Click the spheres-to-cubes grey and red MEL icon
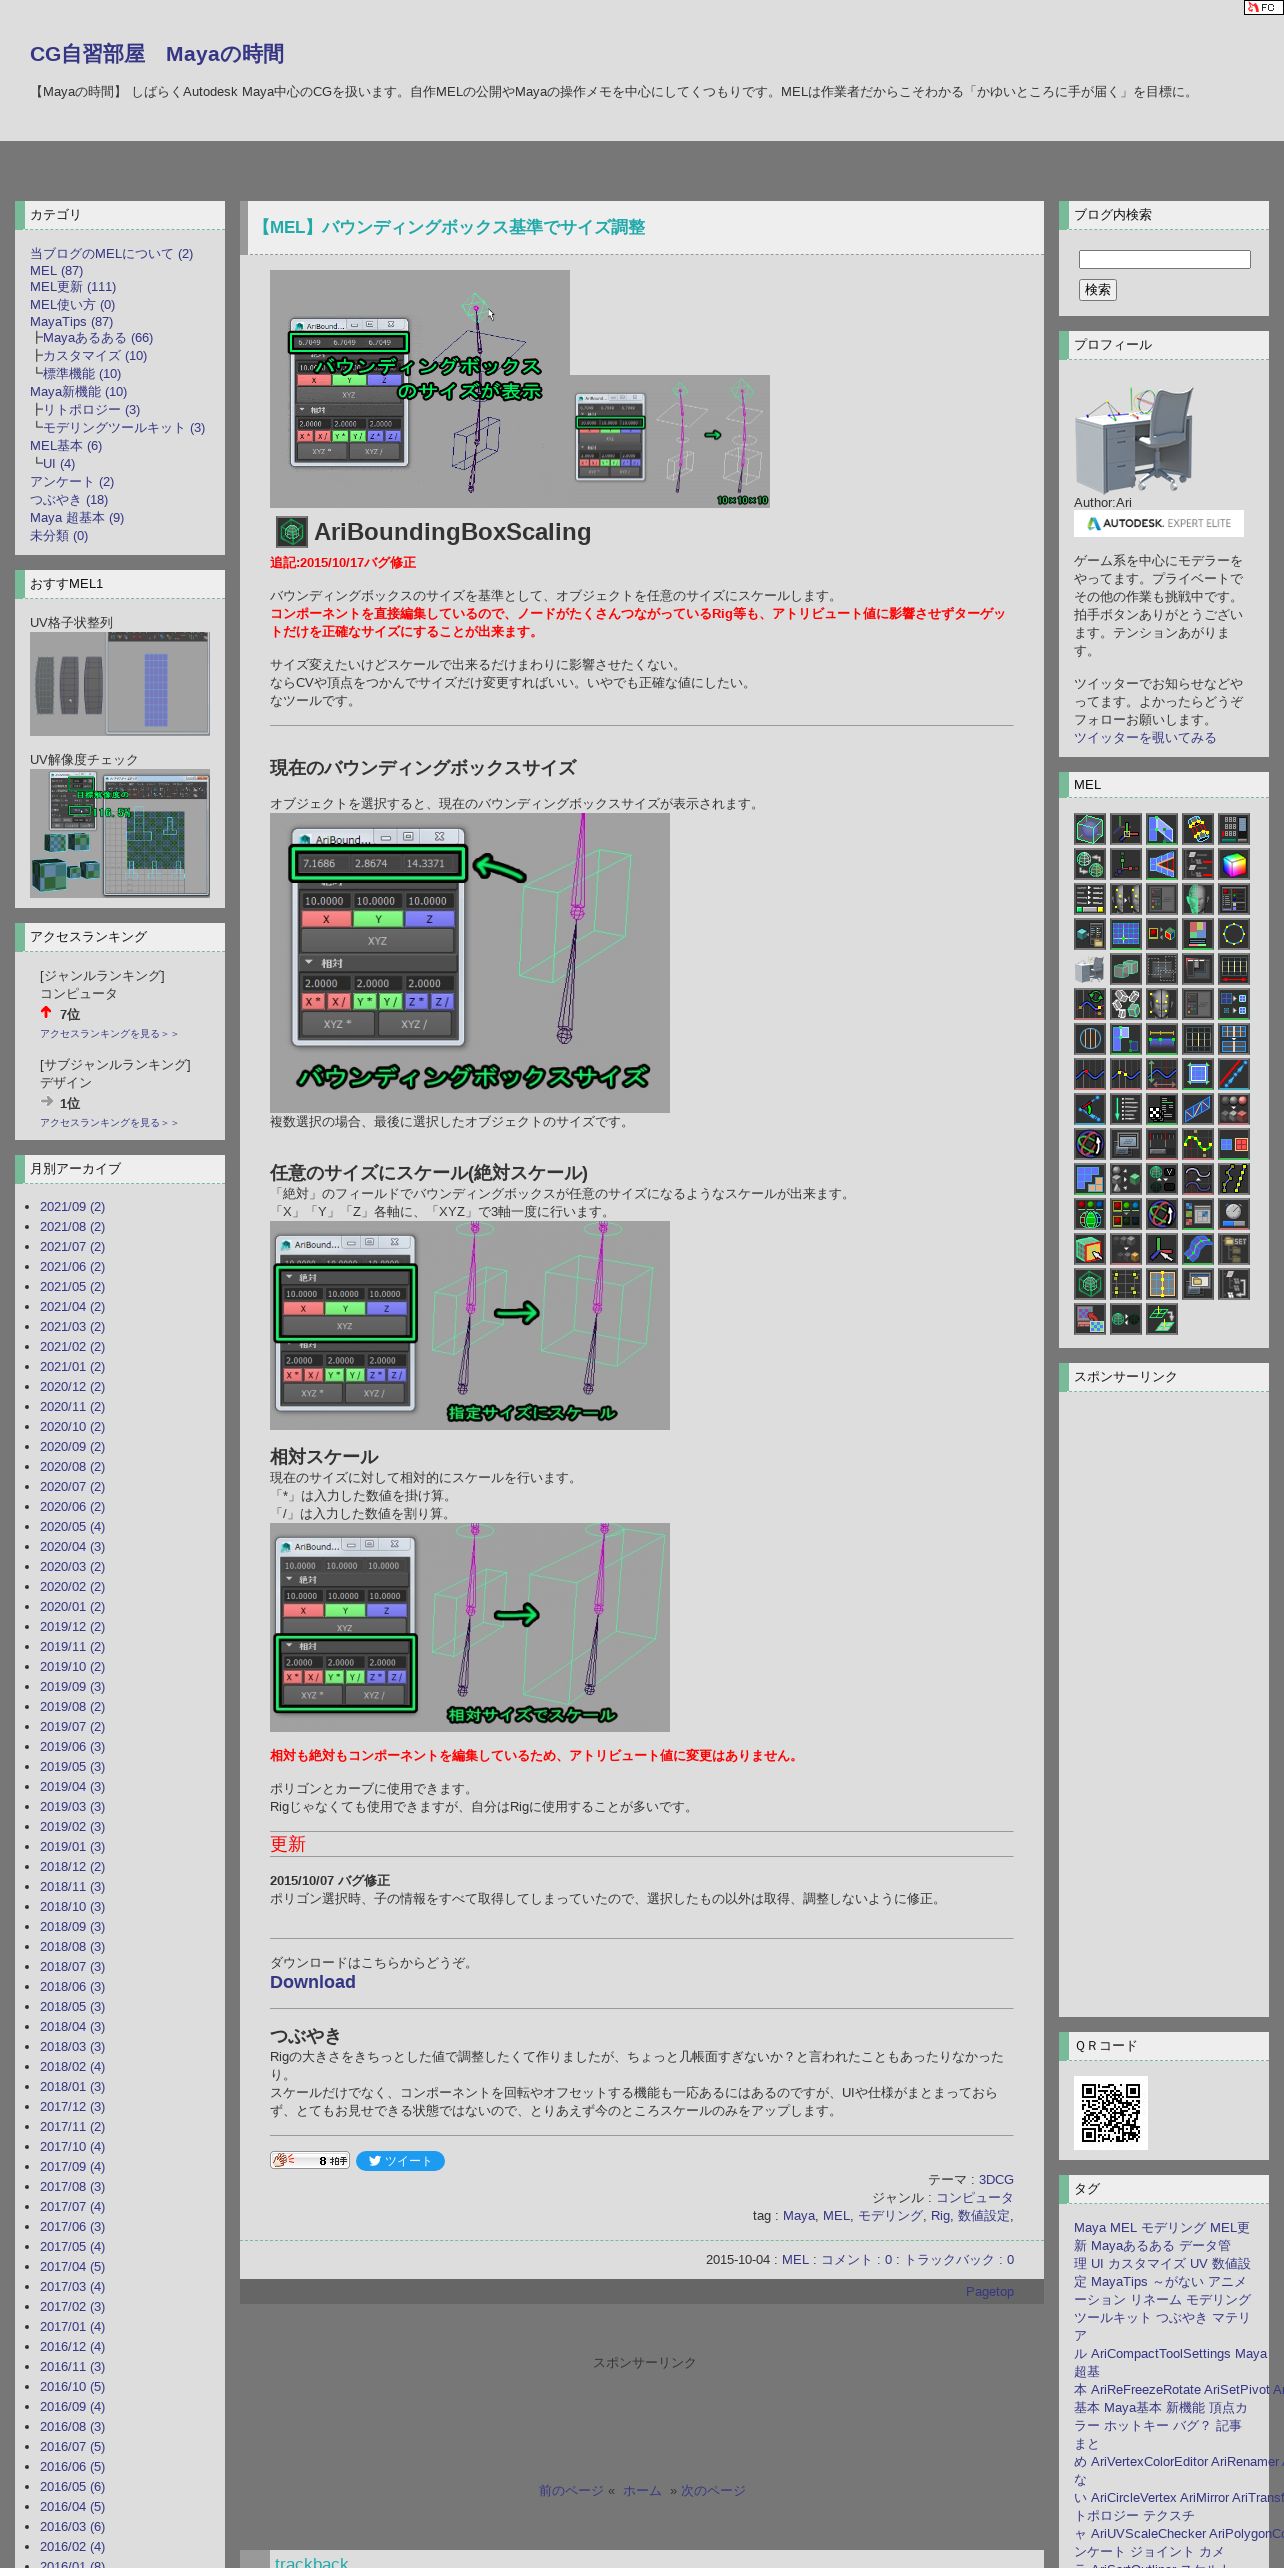The image size is (1284, 2568). (1234, 1109)
